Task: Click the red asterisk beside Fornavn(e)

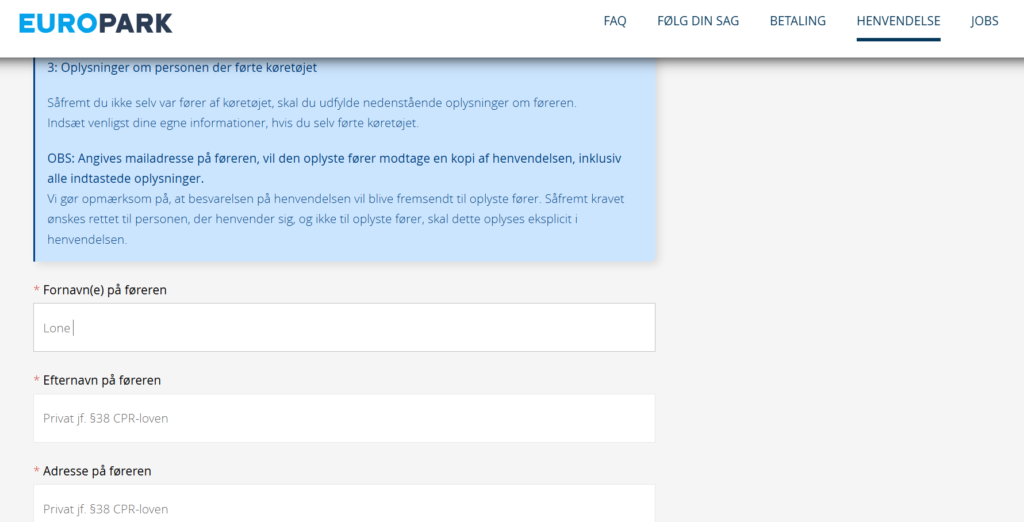Action: 37,290
